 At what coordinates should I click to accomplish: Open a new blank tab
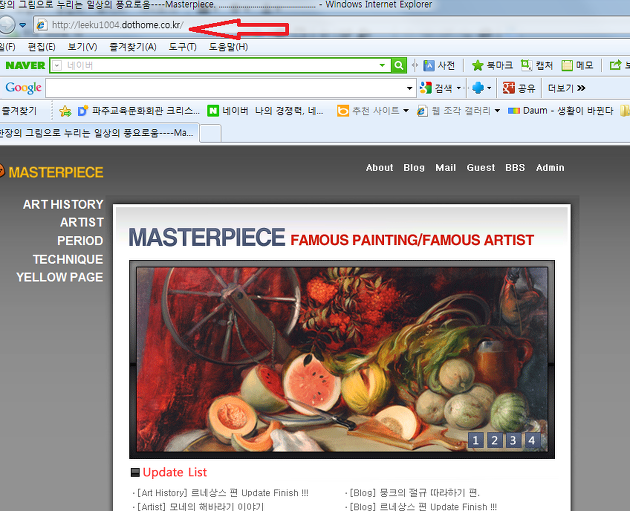(210, 133)
